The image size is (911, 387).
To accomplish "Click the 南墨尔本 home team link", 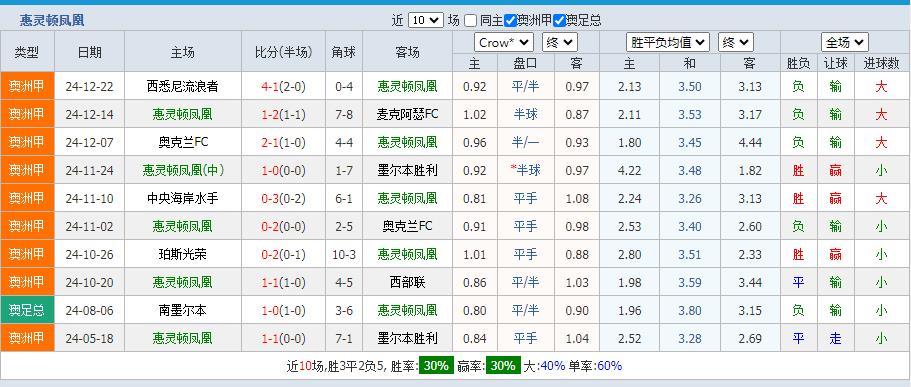I will tap(182, 310).
